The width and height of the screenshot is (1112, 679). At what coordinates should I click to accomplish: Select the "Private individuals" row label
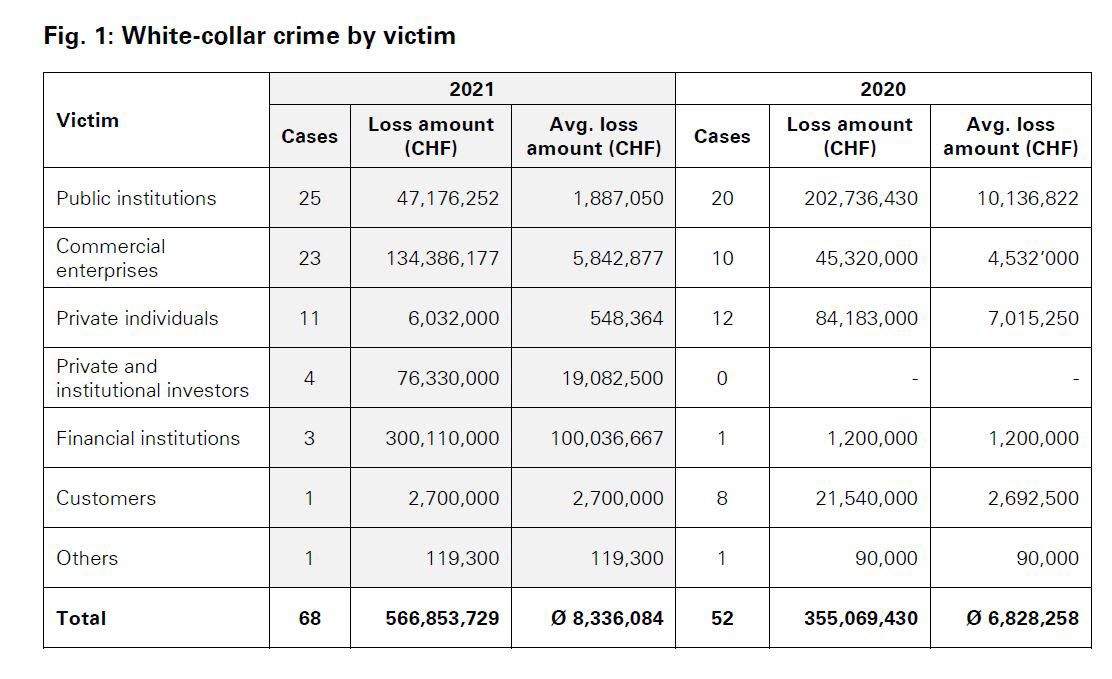tap(137, 318)
